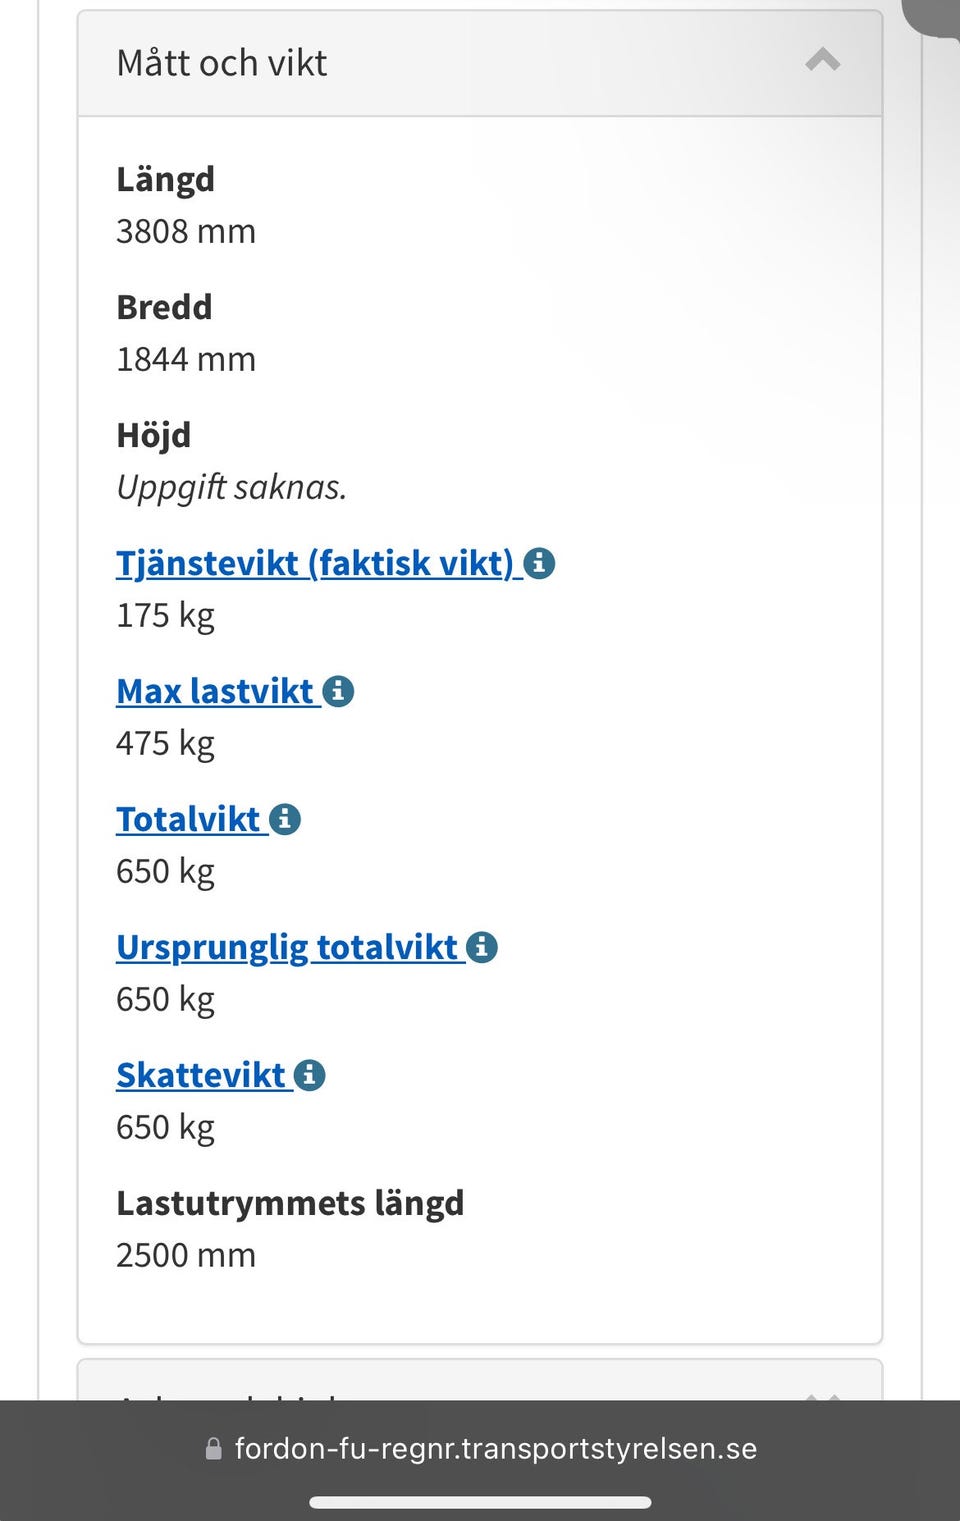Open the Totalvikt info icon

pos(285,819)
